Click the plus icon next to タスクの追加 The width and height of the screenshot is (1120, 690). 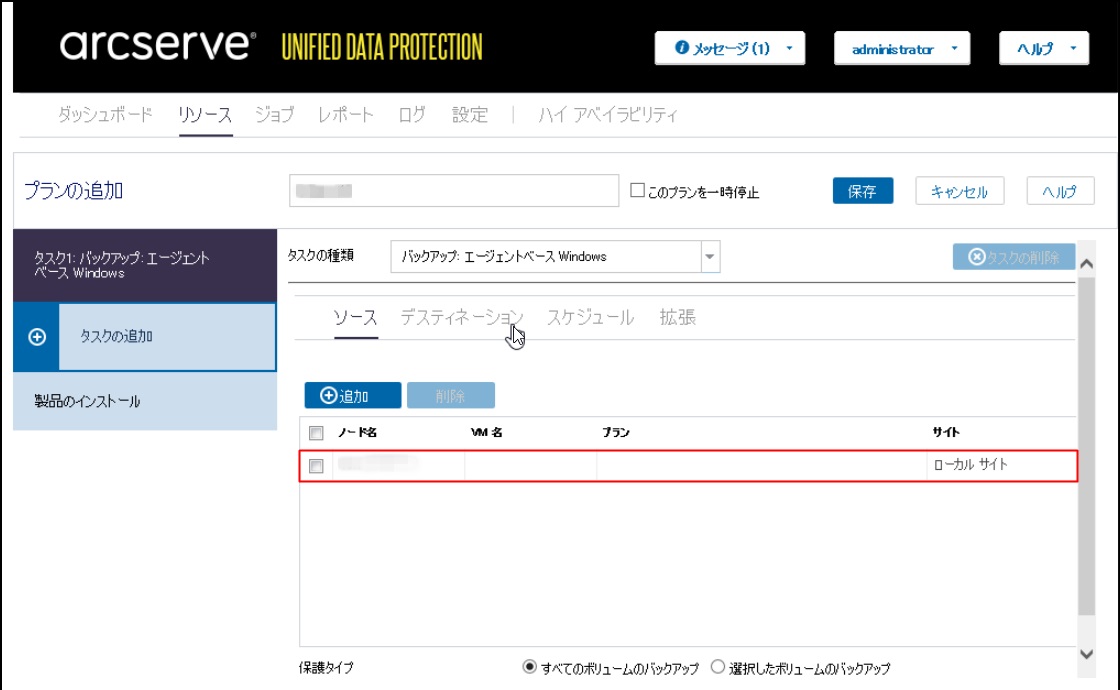[x=37, y=337]
